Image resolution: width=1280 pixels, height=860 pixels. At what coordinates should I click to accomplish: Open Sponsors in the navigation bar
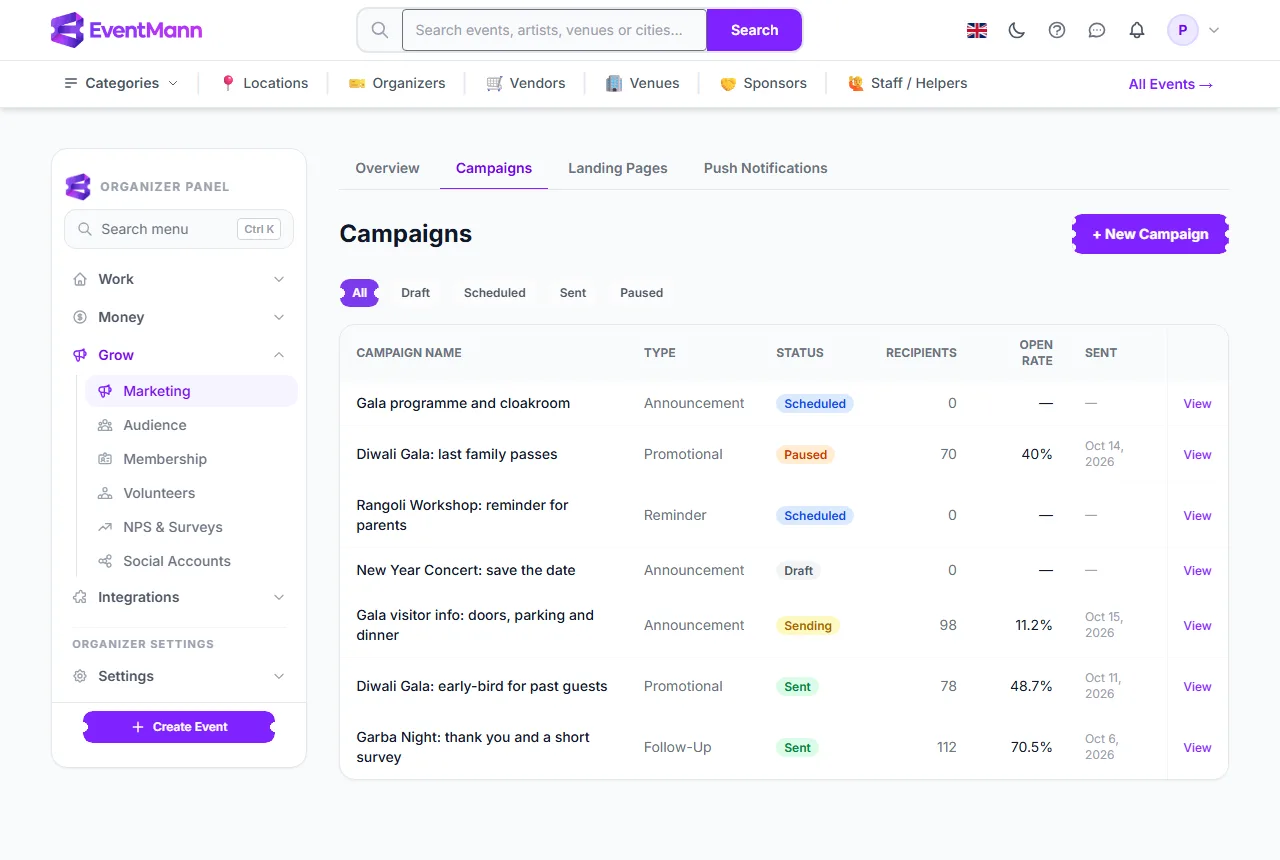click(x=763, y=83)
